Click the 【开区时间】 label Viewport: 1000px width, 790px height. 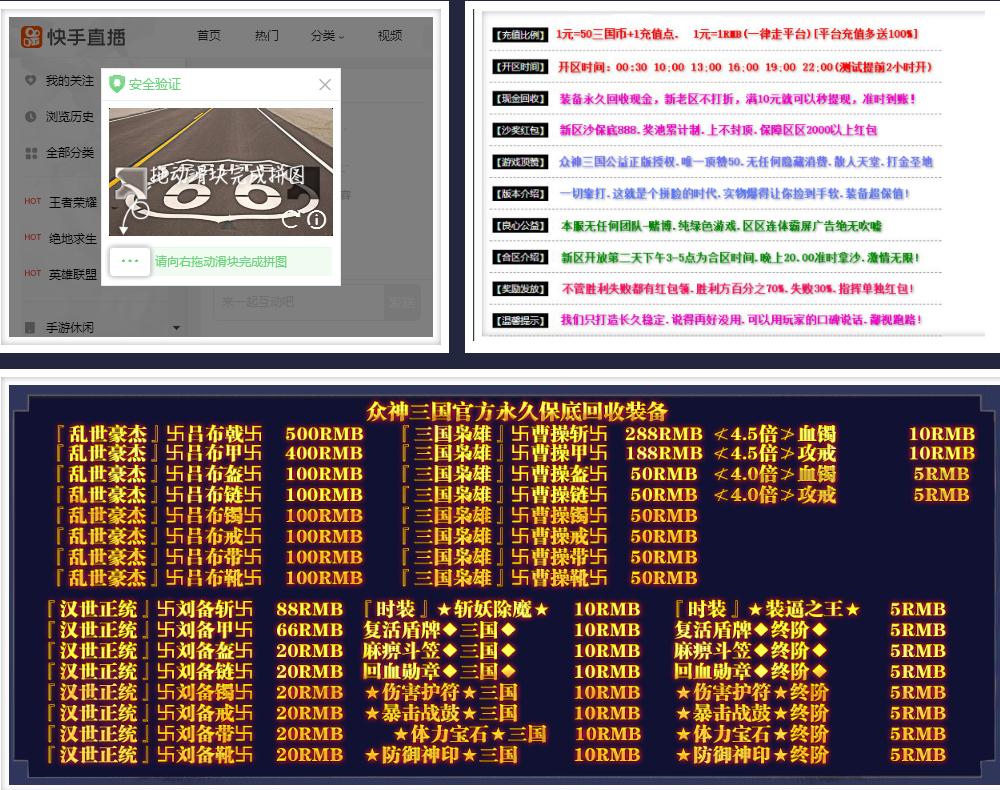520,66
